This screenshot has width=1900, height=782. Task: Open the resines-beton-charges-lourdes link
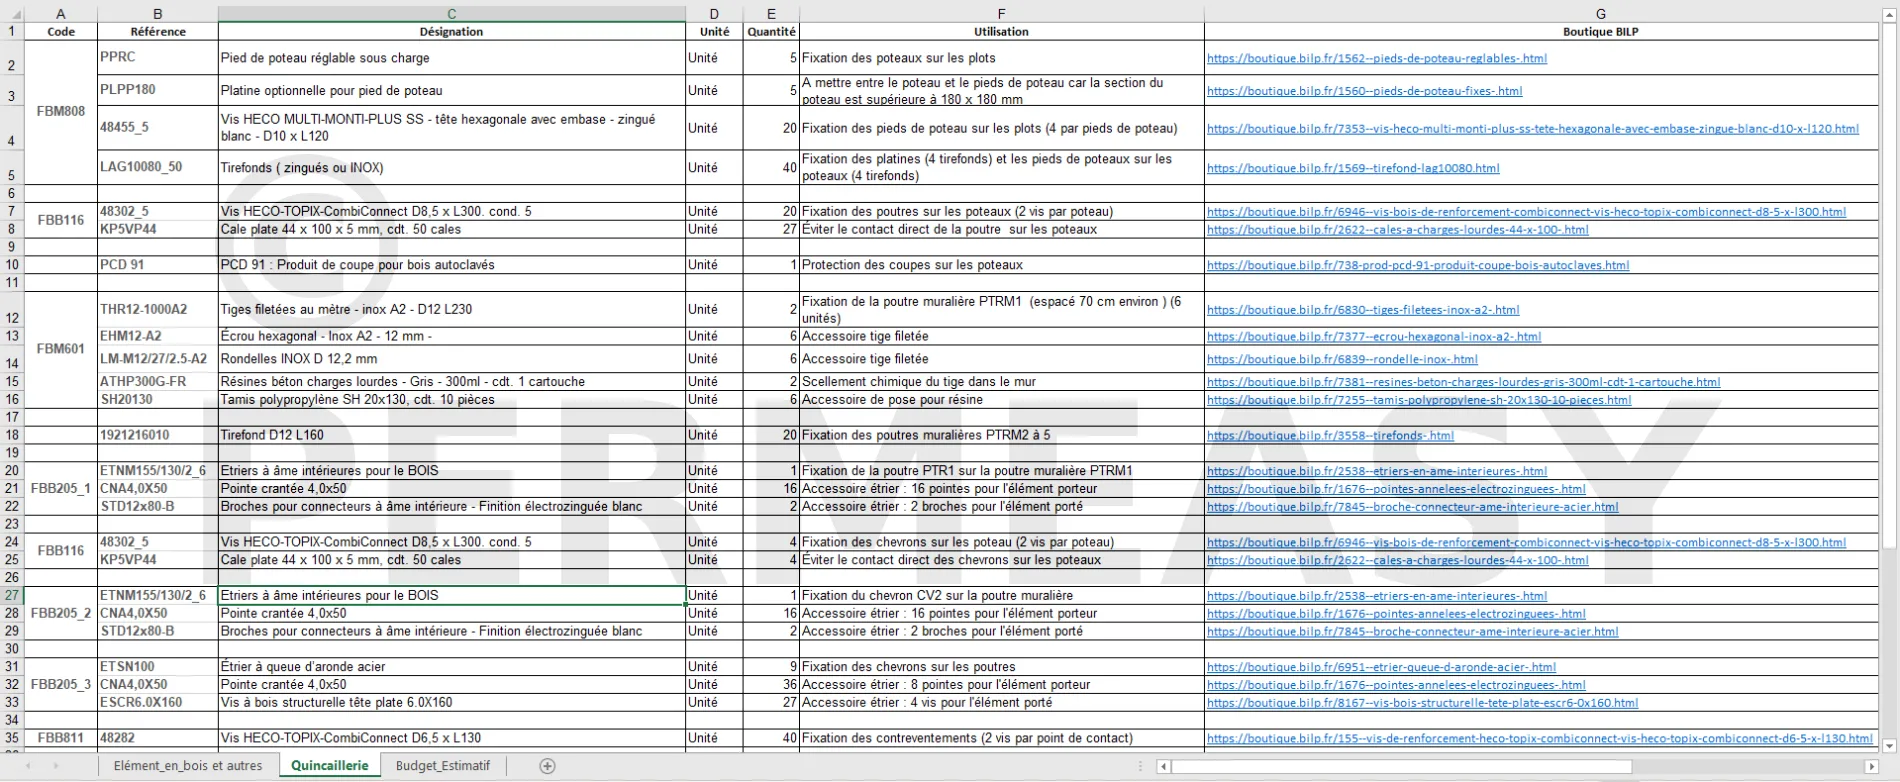[x=1463, y=382]
